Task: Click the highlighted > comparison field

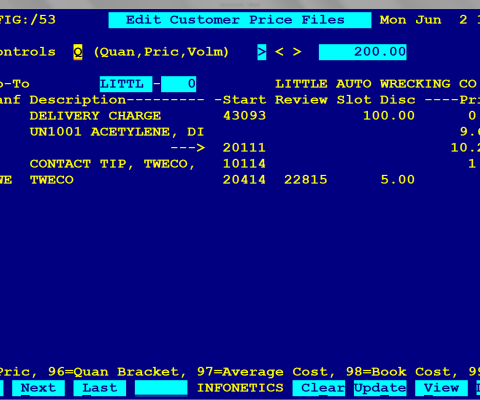Action: (262, 52)
